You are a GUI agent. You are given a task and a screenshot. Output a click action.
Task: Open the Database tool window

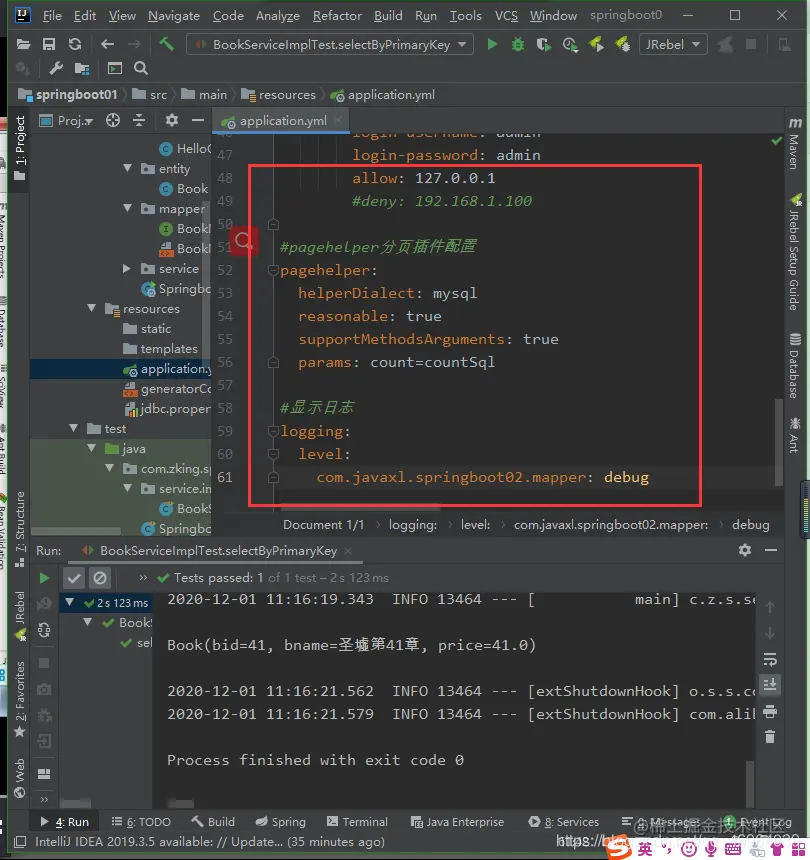point(795,365)
